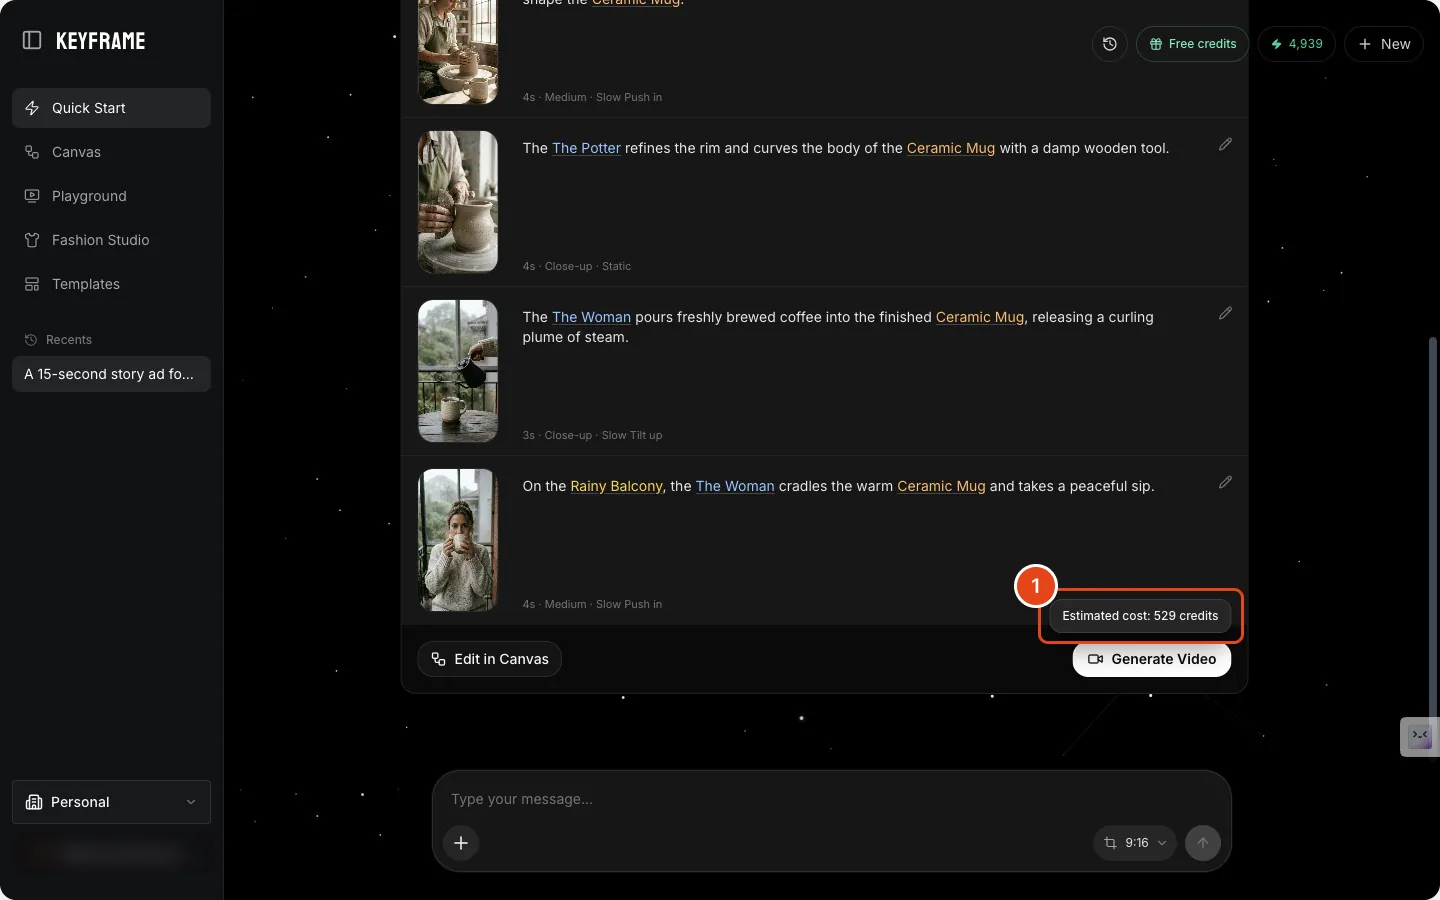This screenshot has height=900, width=1440.
Task: Click the Free credits button
Action: point(1192,44)
